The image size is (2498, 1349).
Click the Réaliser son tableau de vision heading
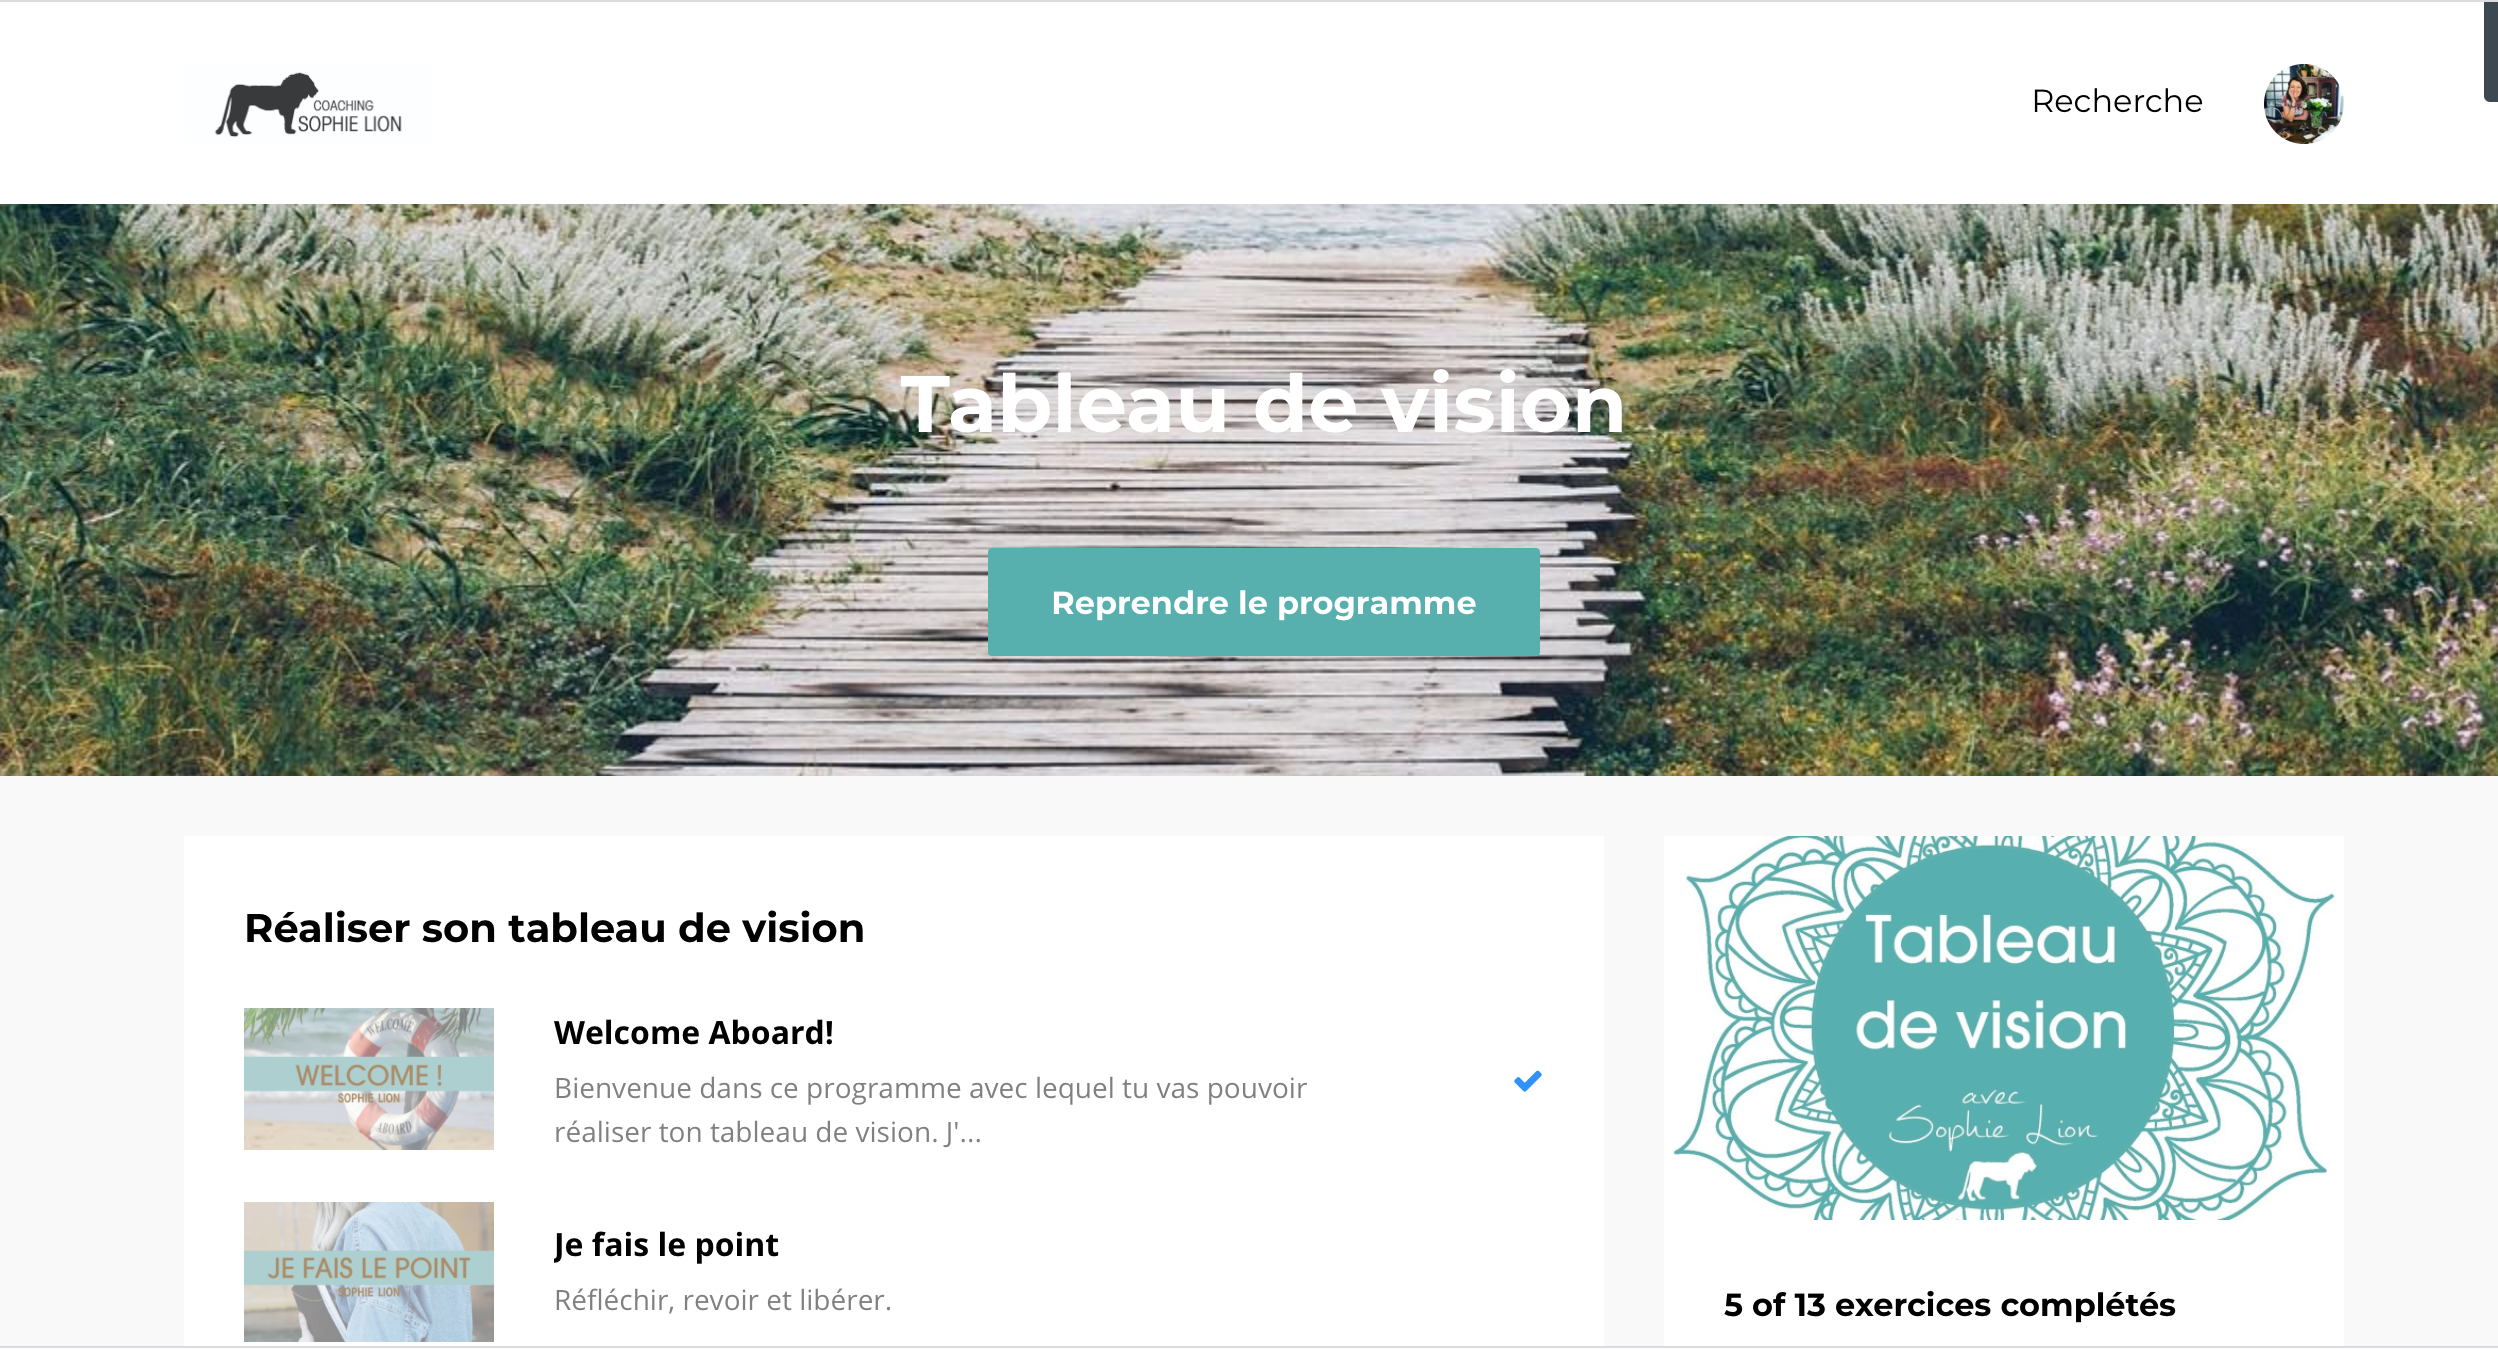point(554,928)
